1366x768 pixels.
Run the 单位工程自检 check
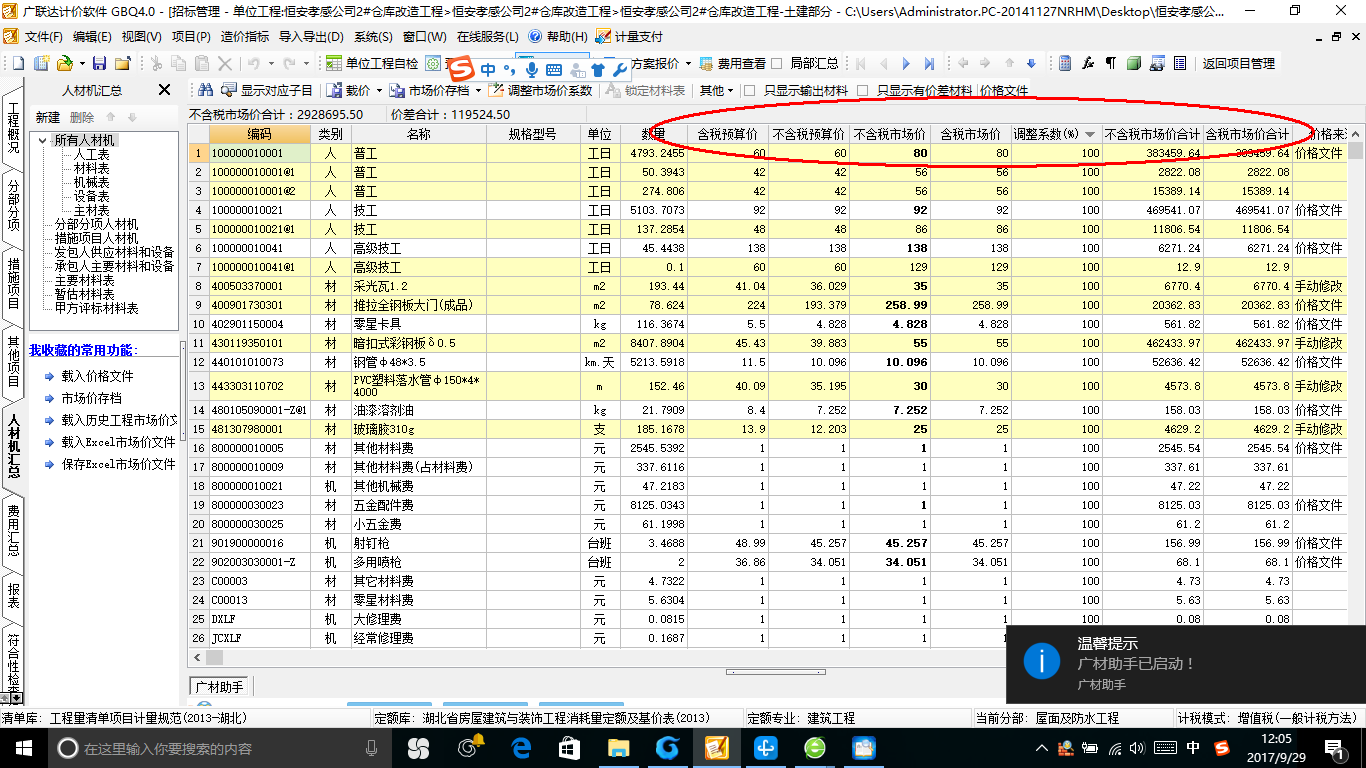pos(372,63)
